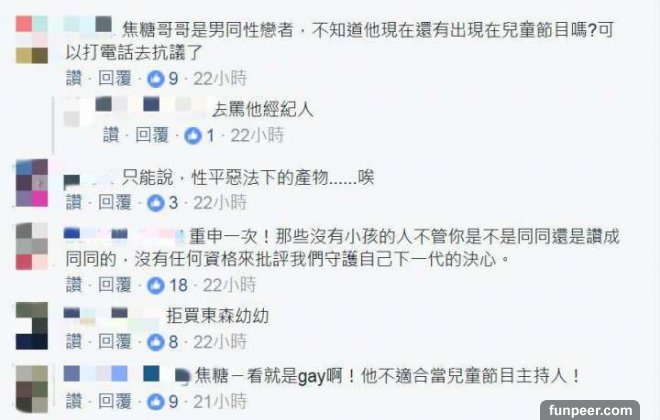Click the like reaction icon with count 18
This screenshot has width=660, height=420.
(x=155, y=285)
